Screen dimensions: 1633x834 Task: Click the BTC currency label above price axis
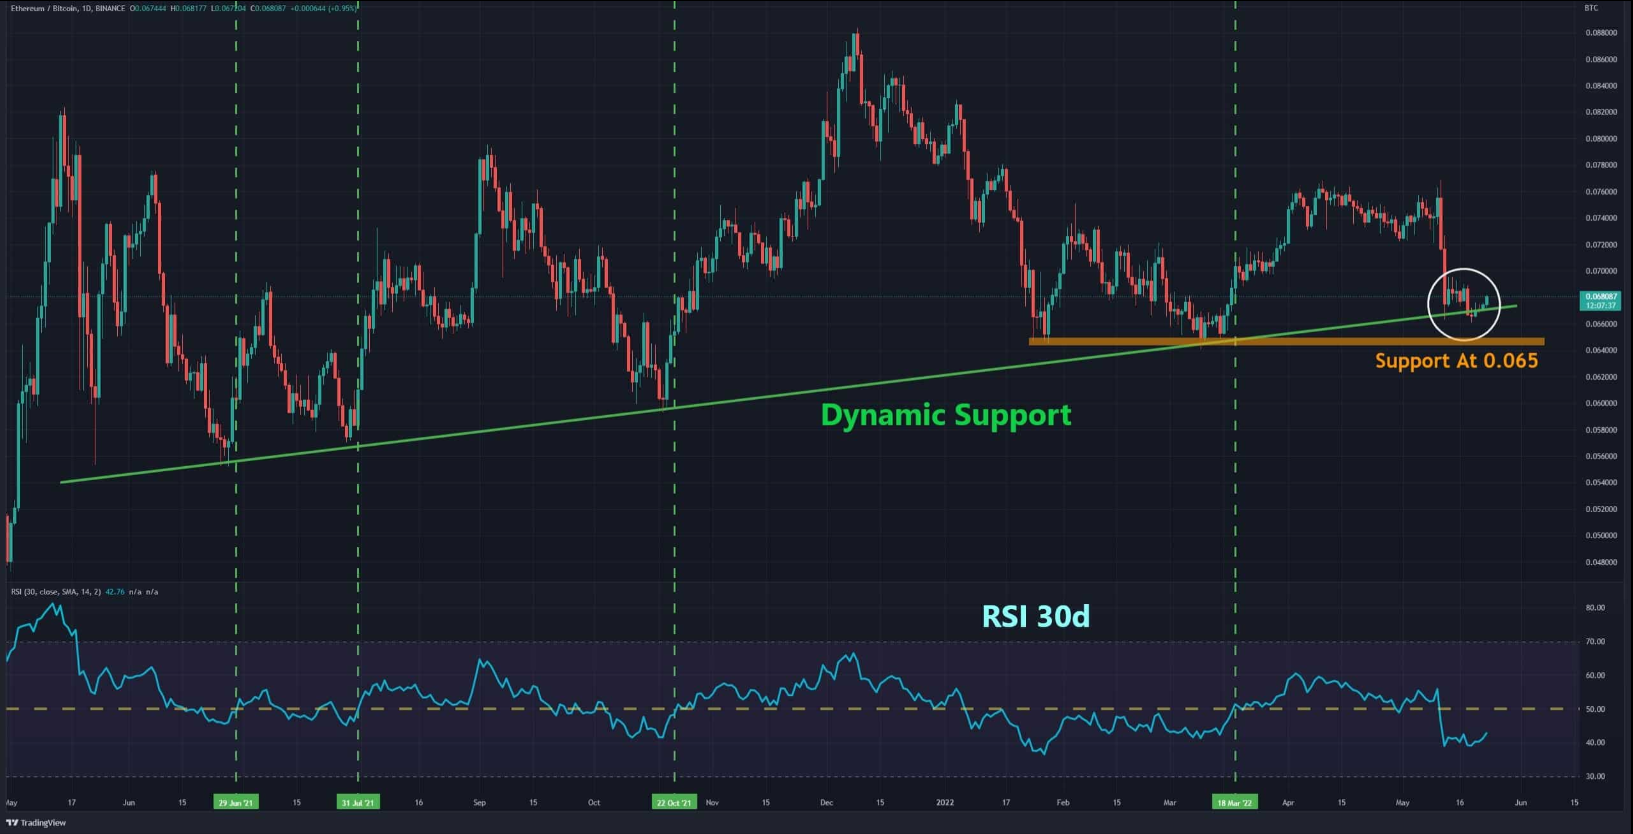click(x=1591, y=8)
